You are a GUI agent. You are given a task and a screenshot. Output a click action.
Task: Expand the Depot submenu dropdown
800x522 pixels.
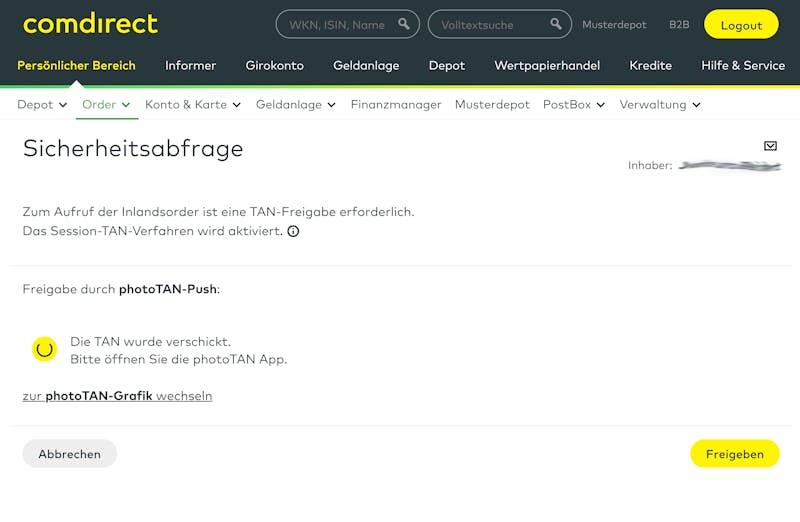point(42,105)
